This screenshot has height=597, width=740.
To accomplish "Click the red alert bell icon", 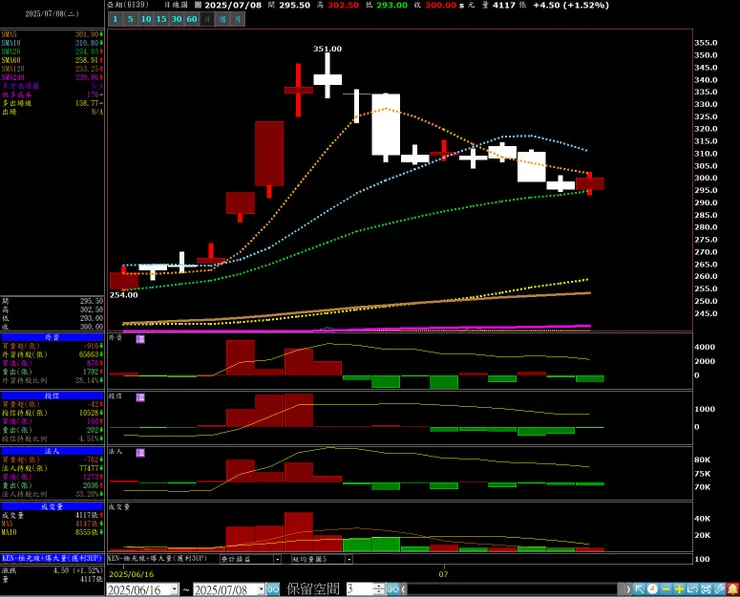I will (732, 589).
